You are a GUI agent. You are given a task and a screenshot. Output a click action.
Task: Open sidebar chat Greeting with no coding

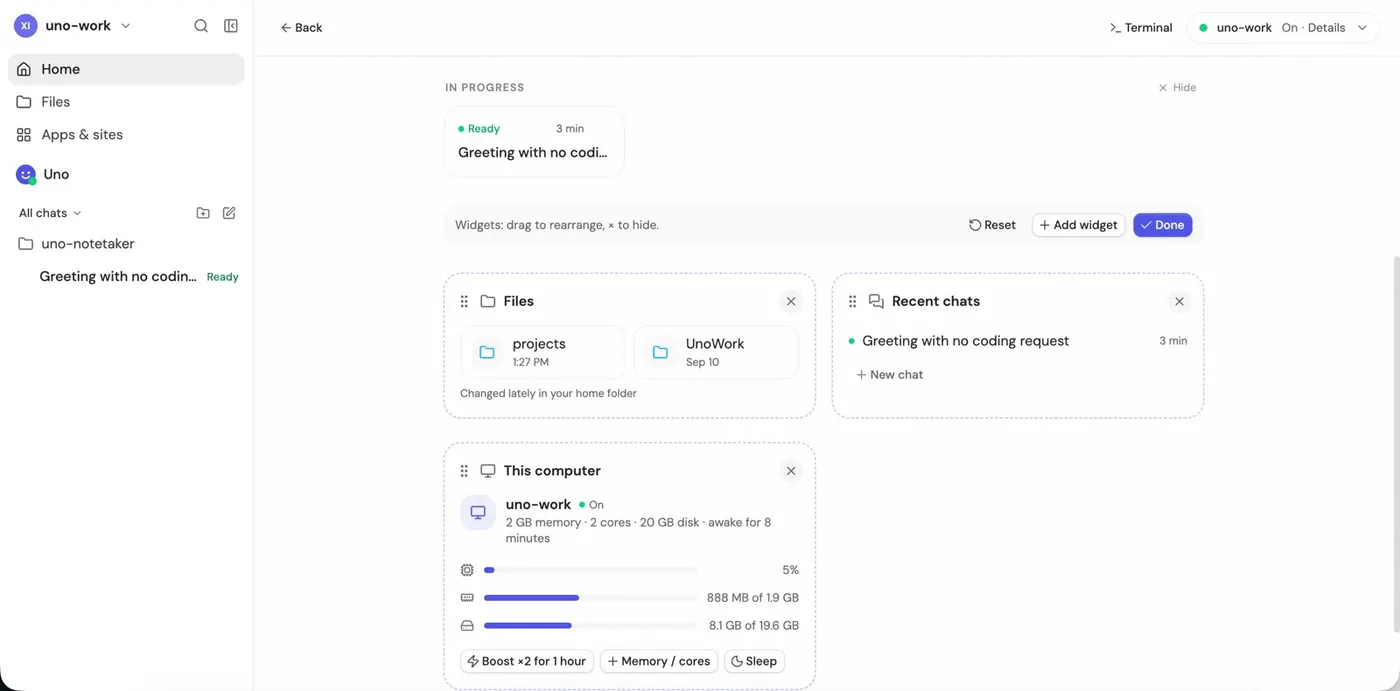click(126, 277)
